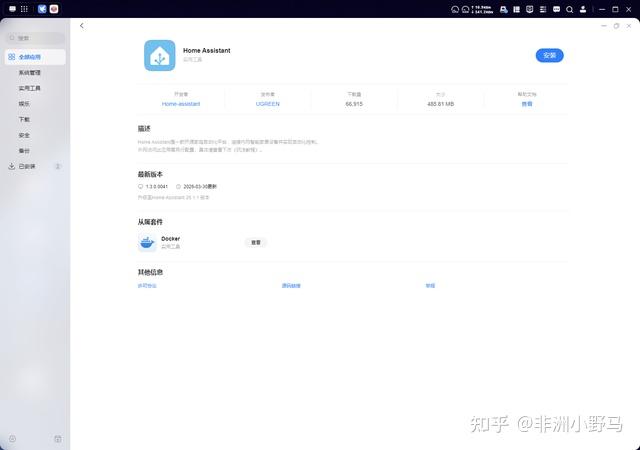This screenshot has height=450, width=640.
Task: Click the desktop icon in the top bar
Action: click(x=12, y=9)
